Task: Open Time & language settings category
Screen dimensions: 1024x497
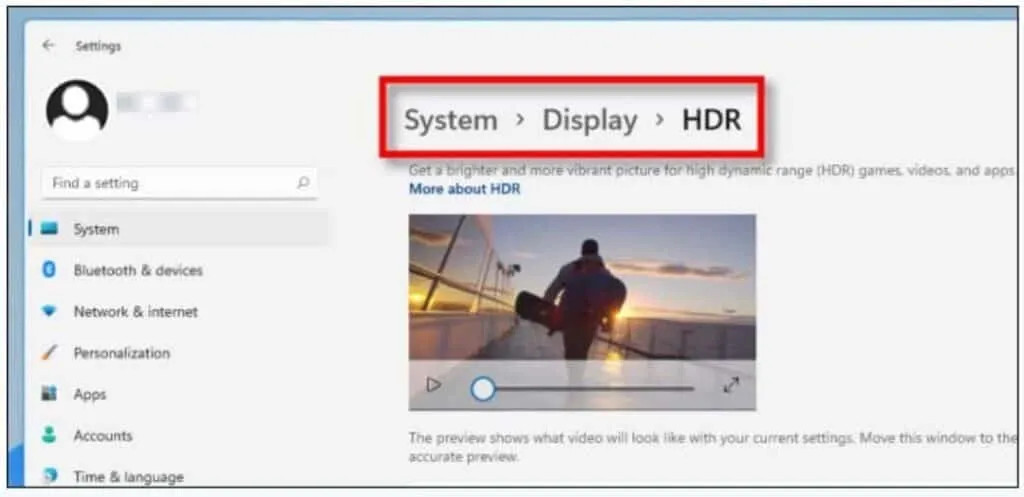Action: [128, 477]
